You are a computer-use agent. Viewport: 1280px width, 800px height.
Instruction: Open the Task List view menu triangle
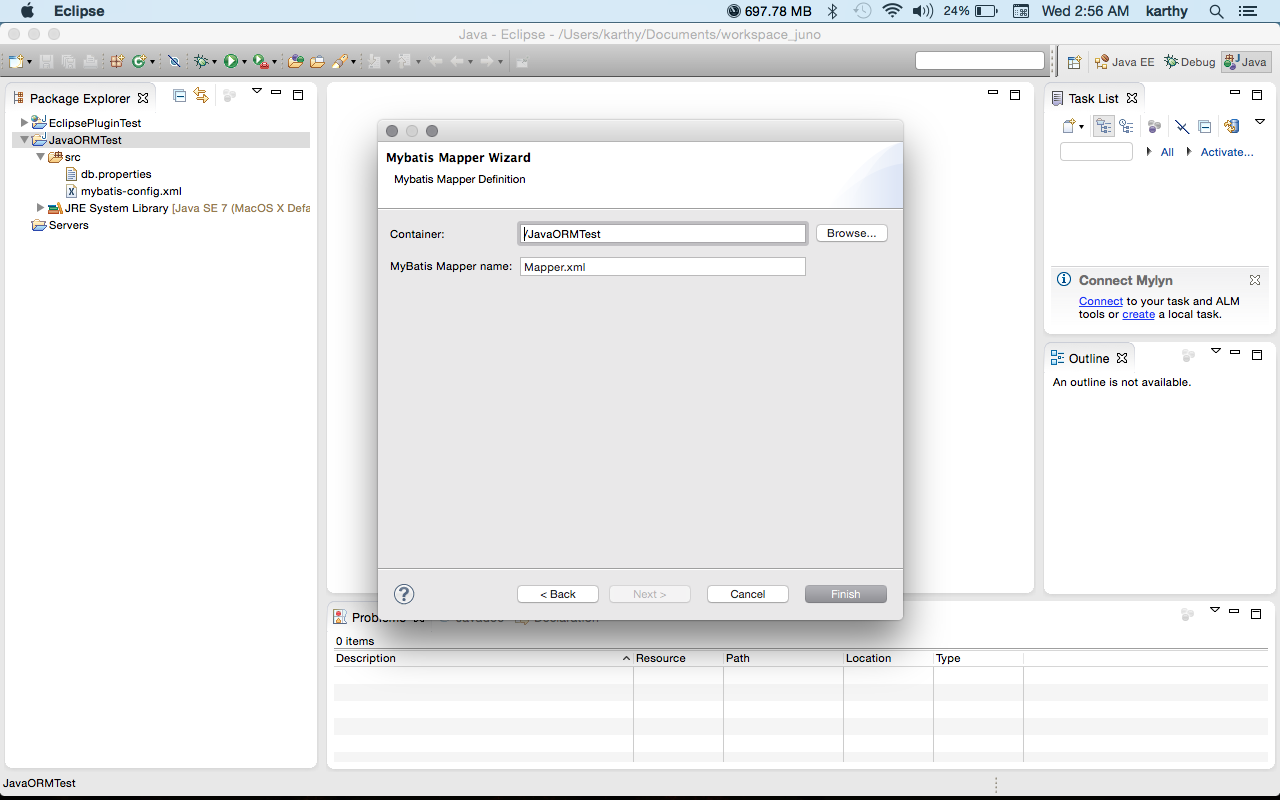[x=1259, y=122]
